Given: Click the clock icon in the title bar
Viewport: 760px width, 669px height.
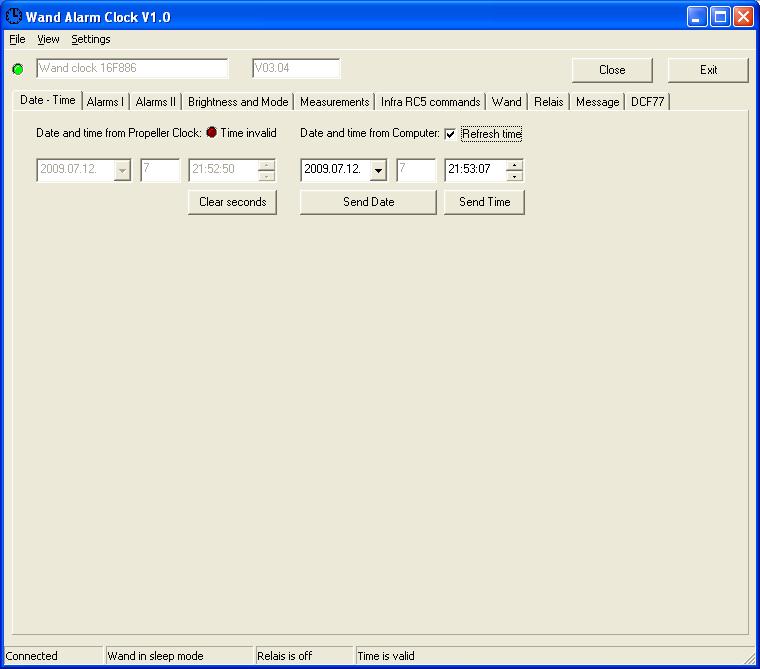Looking at the screenshot, I should (14, 16).
